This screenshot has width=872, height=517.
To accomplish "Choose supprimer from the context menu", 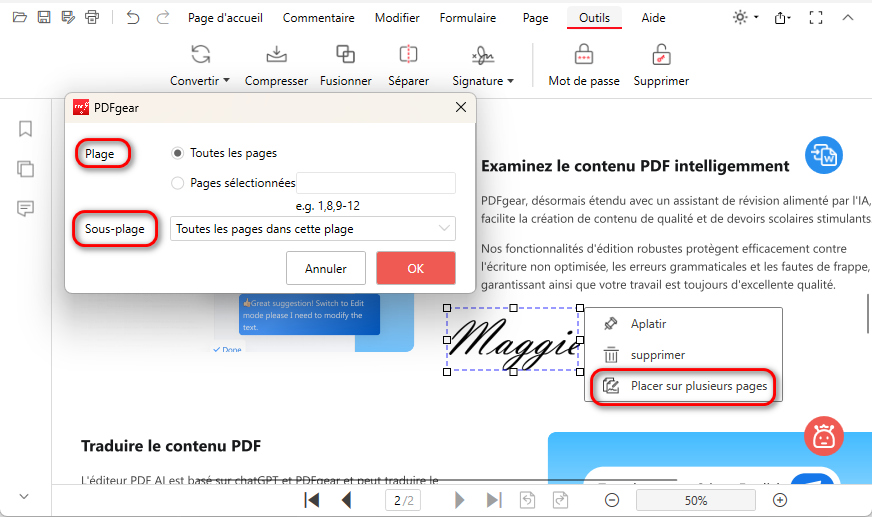I will coord(683,355).
